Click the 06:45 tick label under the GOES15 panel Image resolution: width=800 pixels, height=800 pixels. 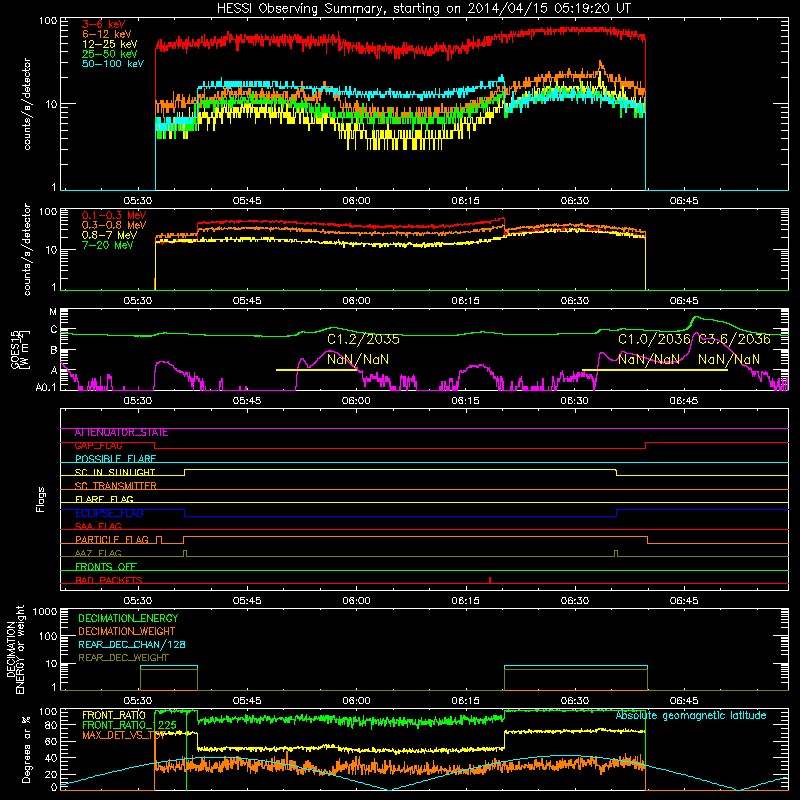pyautogui.click(x=684, y=401)
